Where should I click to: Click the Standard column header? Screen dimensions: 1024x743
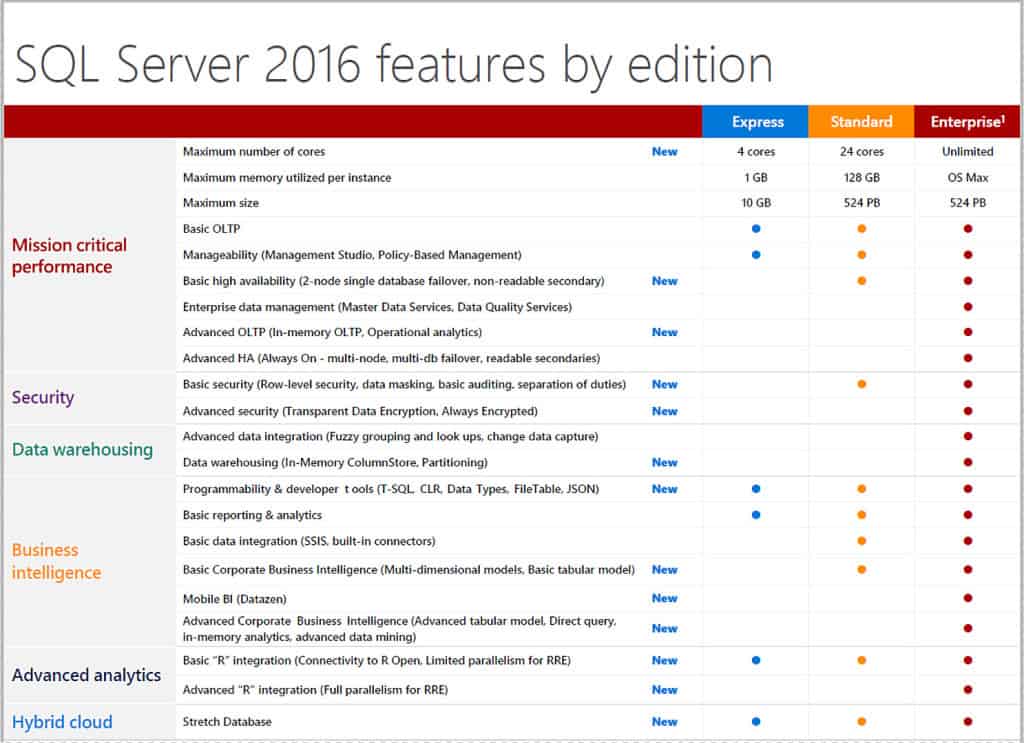861,121
